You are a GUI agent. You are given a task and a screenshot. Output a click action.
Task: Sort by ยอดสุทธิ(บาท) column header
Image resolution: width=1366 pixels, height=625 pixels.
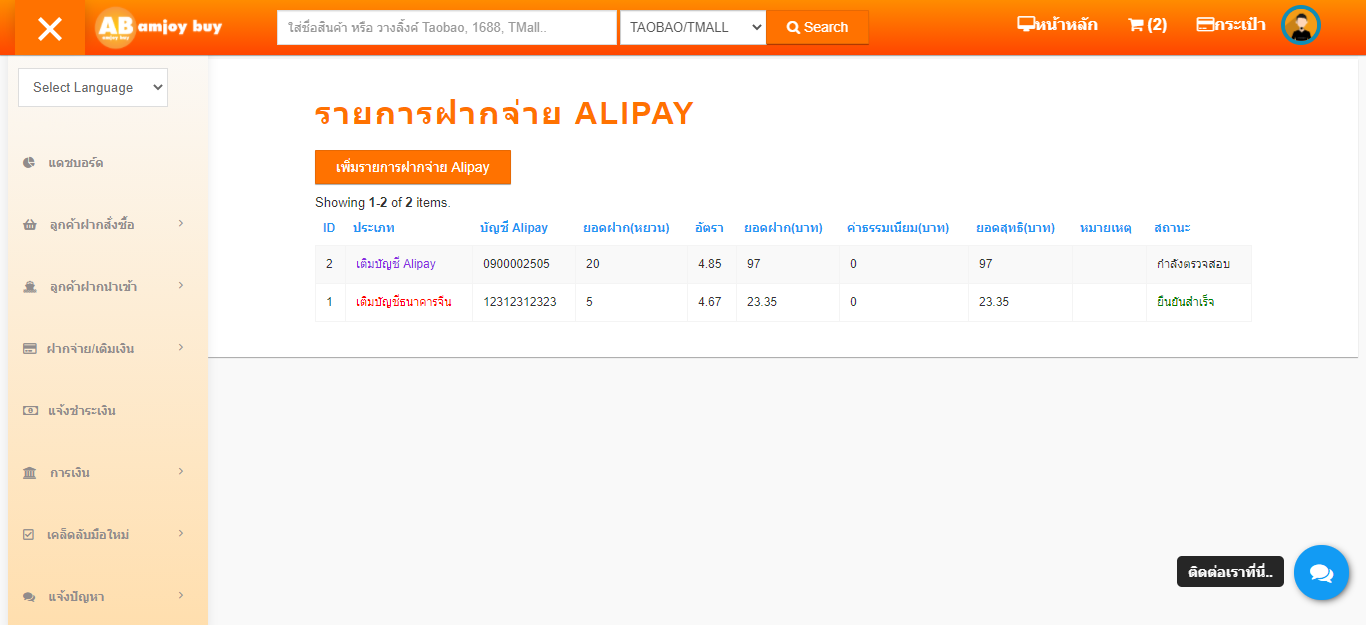1015,228
